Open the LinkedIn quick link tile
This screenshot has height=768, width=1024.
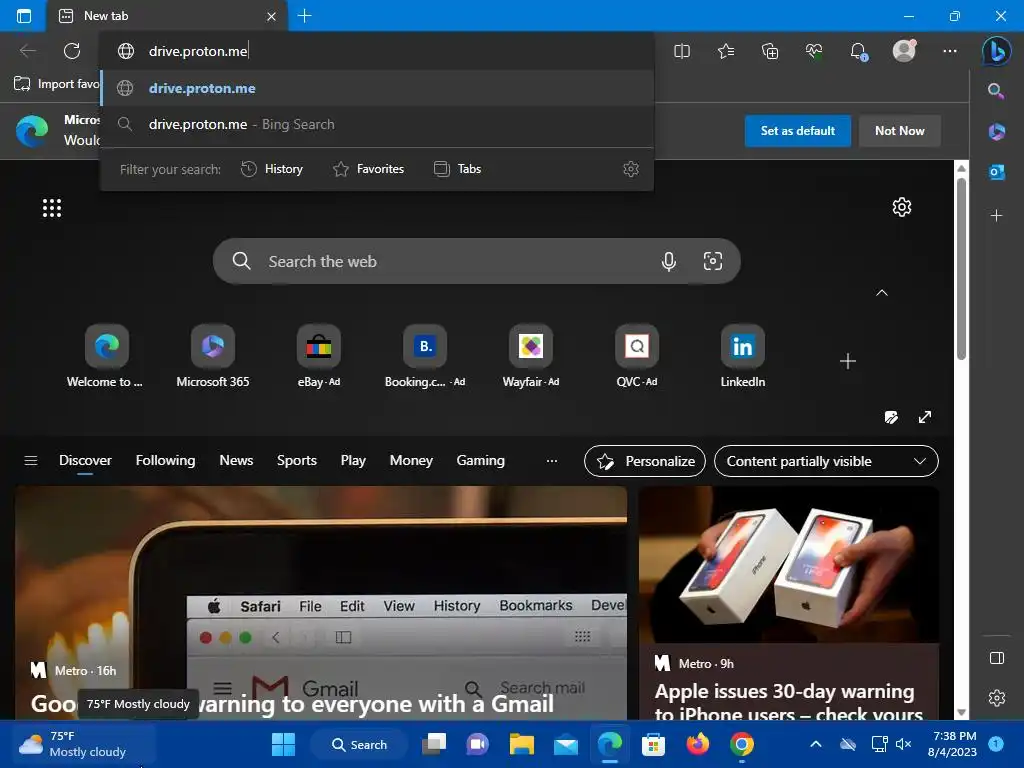743,357
